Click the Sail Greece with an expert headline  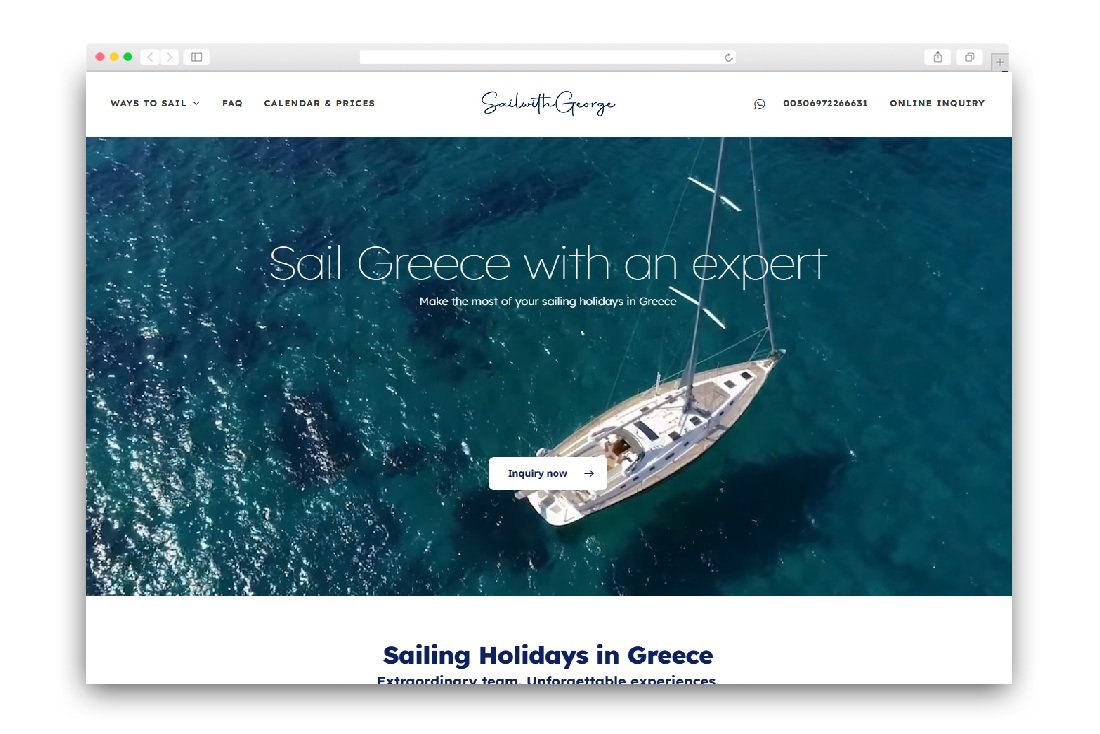tap(548, 265)
